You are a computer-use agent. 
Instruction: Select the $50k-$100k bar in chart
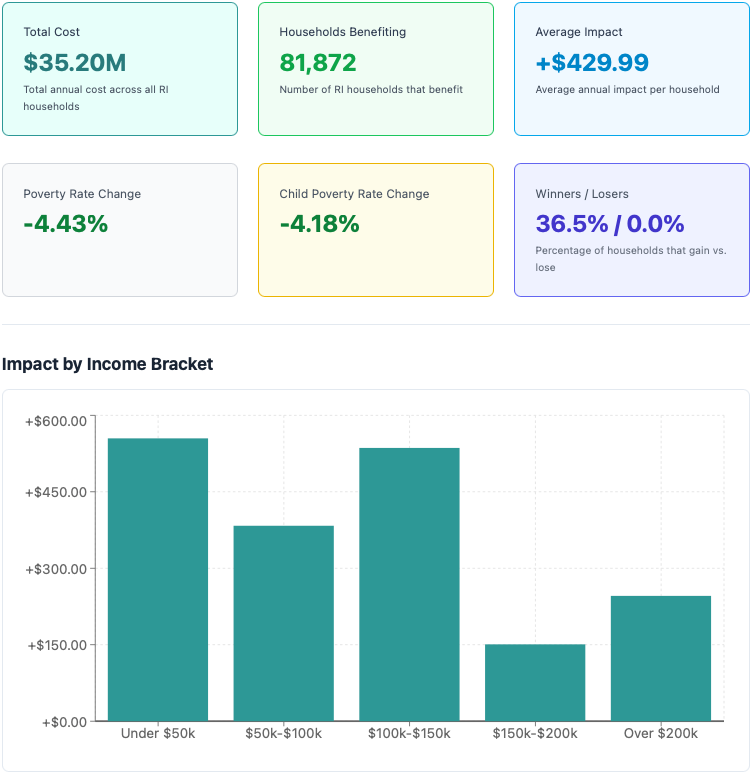click(x=284, y=623)
